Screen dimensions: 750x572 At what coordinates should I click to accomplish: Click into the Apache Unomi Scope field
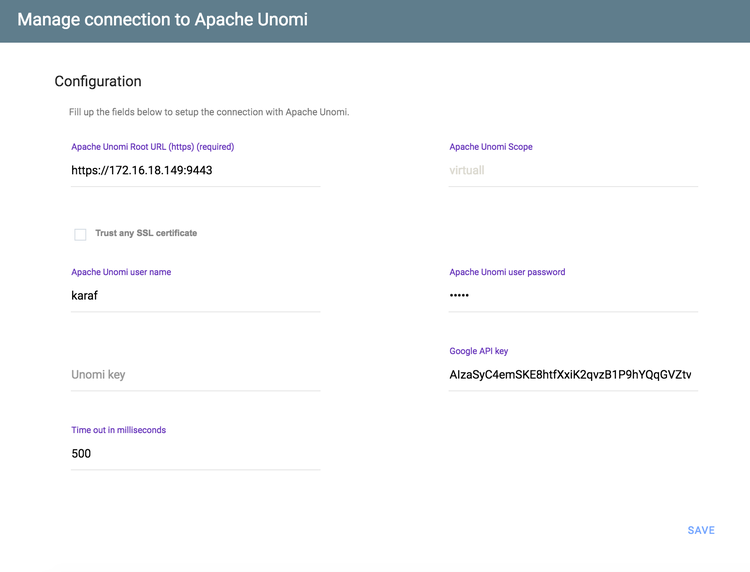[x=573, y=171]
